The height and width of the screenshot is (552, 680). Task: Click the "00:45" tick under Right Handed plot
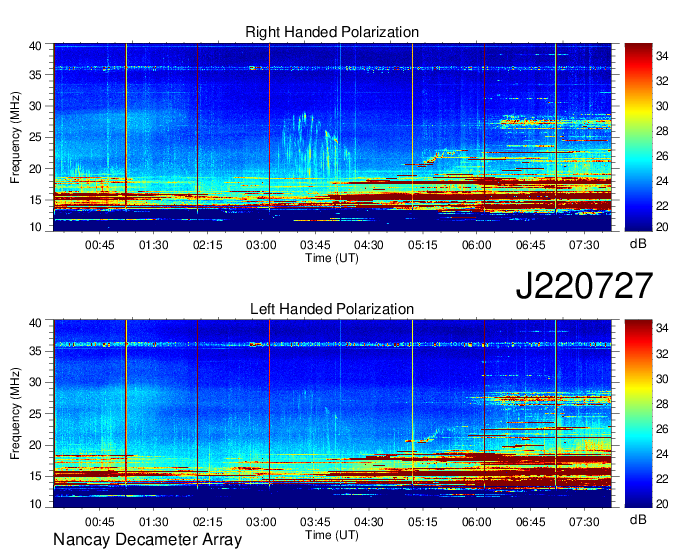(x=100, y=245)
